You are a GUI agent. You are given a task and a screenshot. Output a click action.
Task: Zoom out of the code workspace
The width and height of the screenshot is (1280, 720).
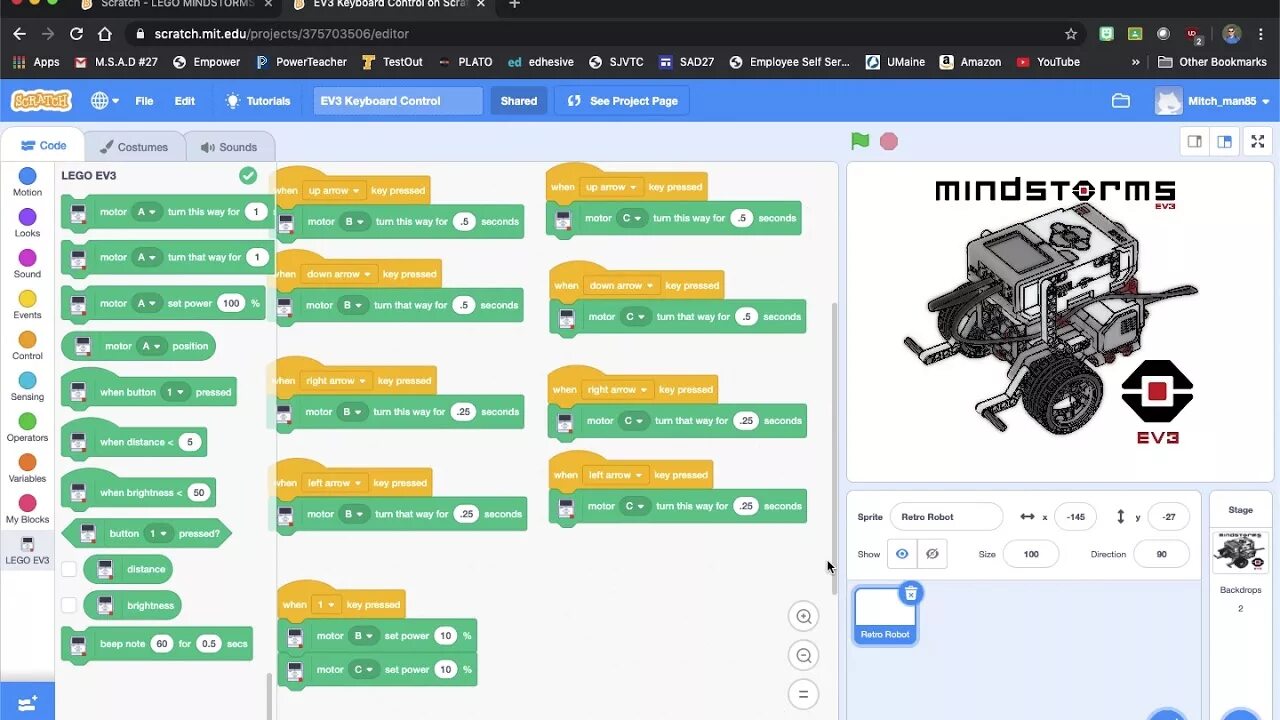coord(803,656)
